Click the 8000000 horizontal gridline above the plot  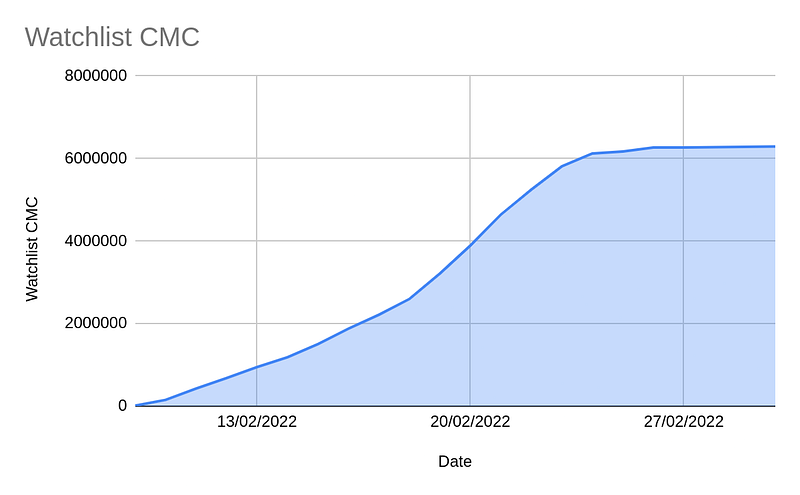[400, 75]
